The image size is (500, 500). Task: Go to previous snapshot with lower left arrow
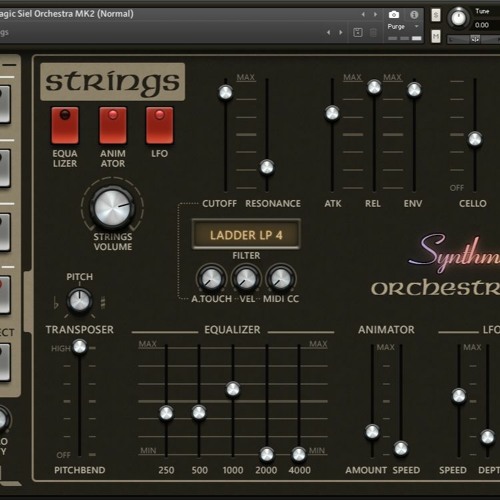tap(328, 32)
